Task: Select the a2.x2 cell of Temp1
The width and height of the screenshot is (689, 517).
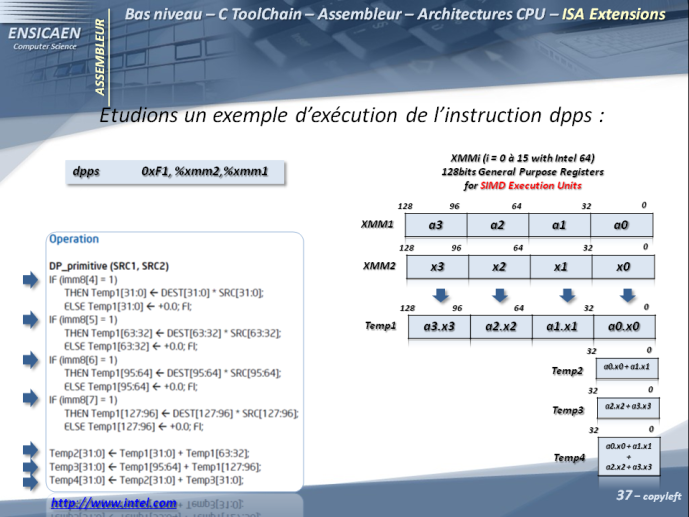Action: (501, 326)
